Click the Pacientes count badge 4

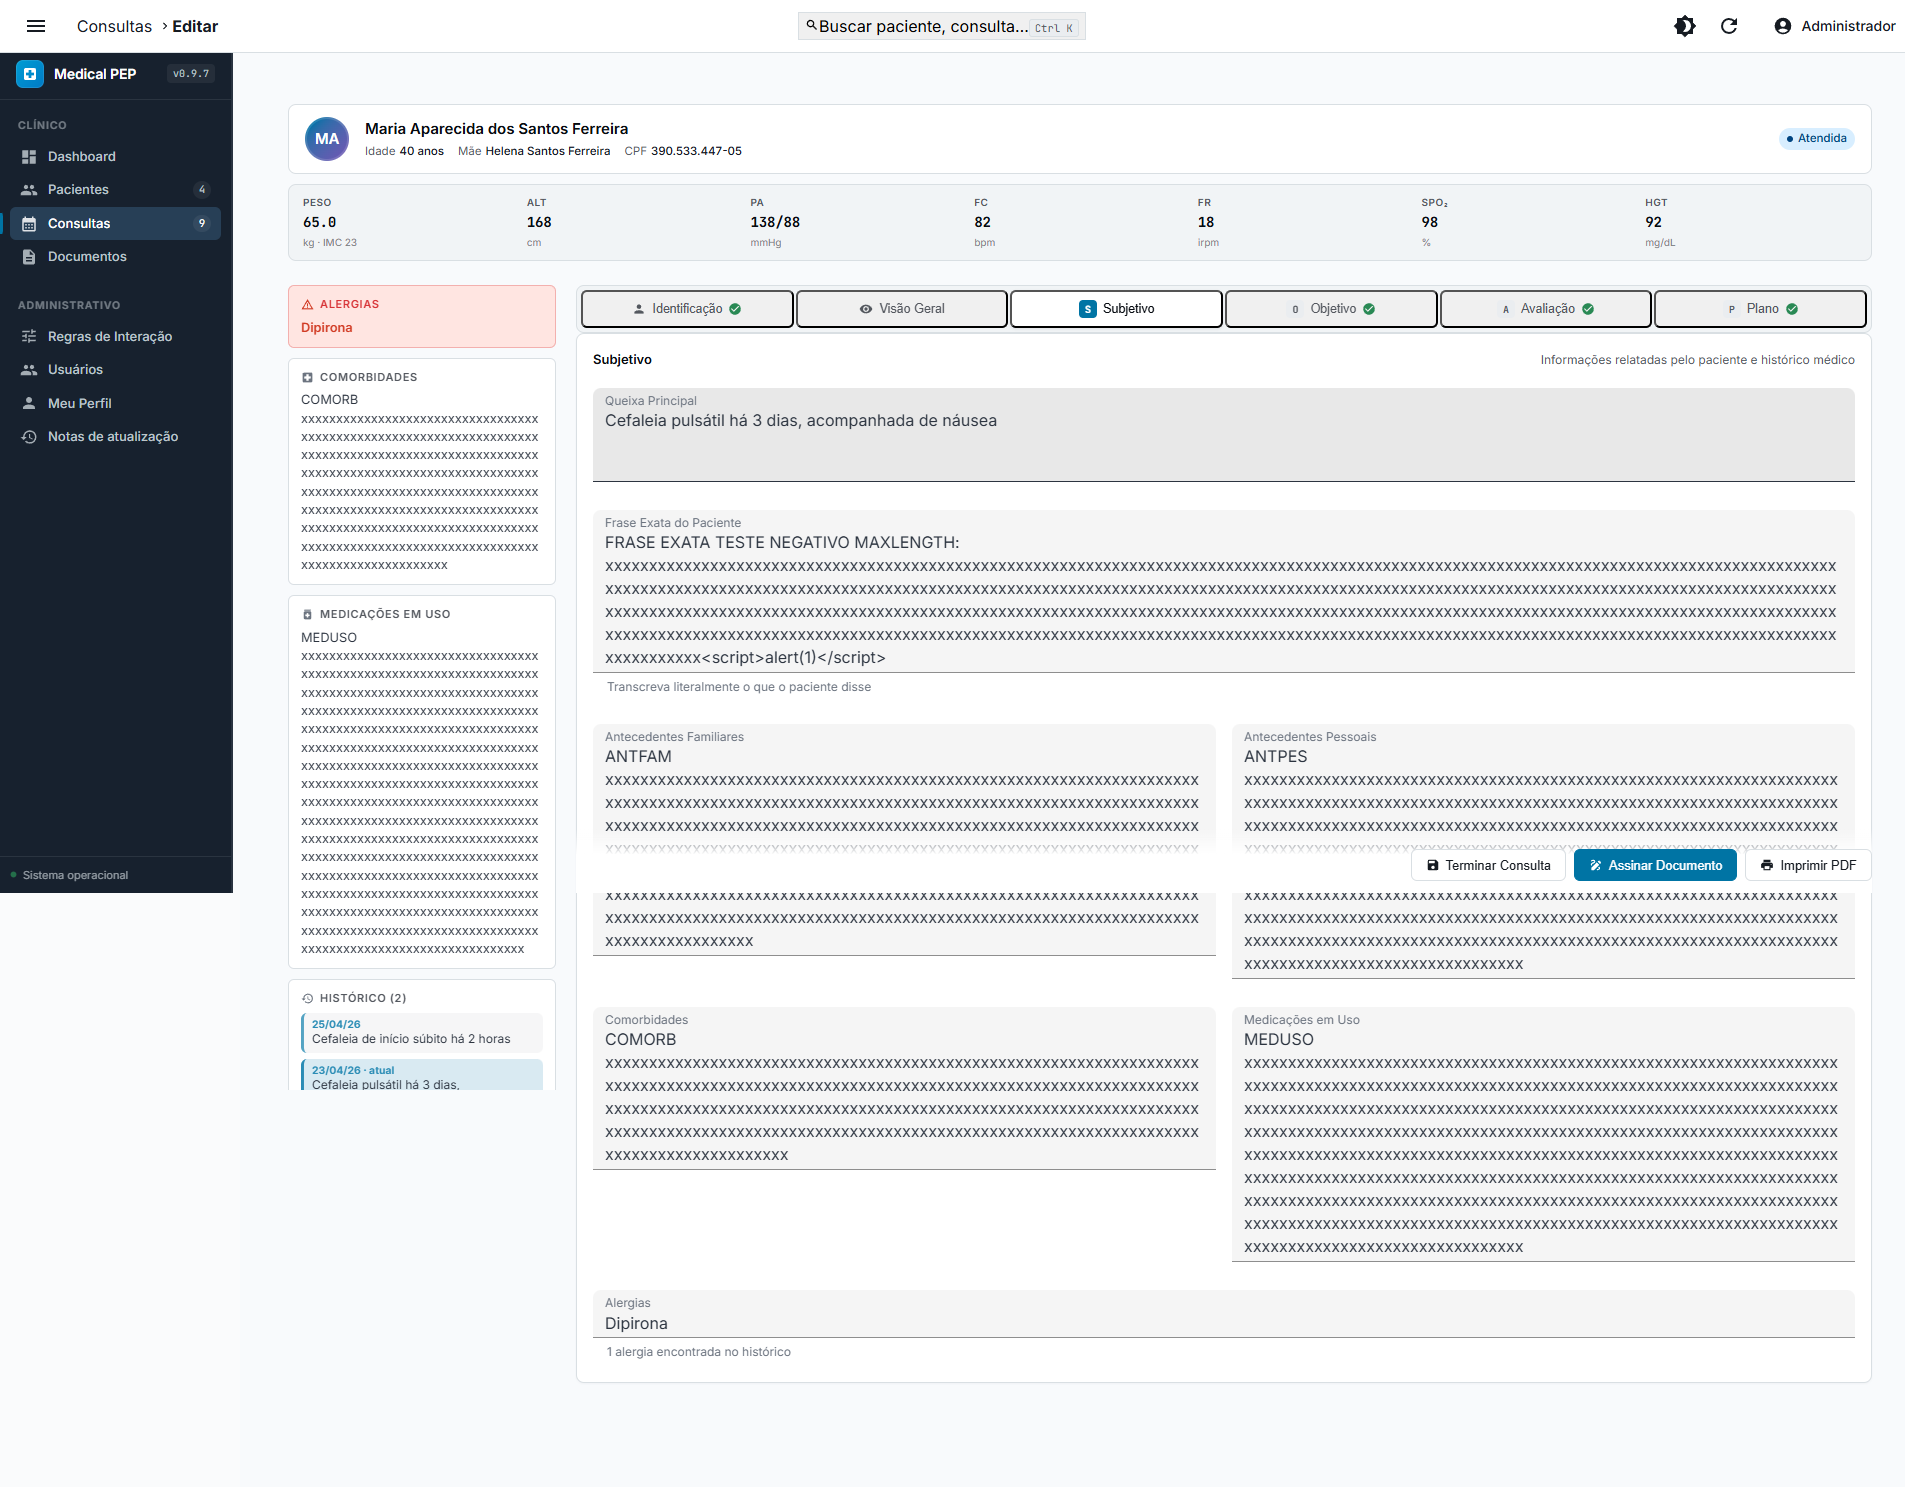[202, 190]
